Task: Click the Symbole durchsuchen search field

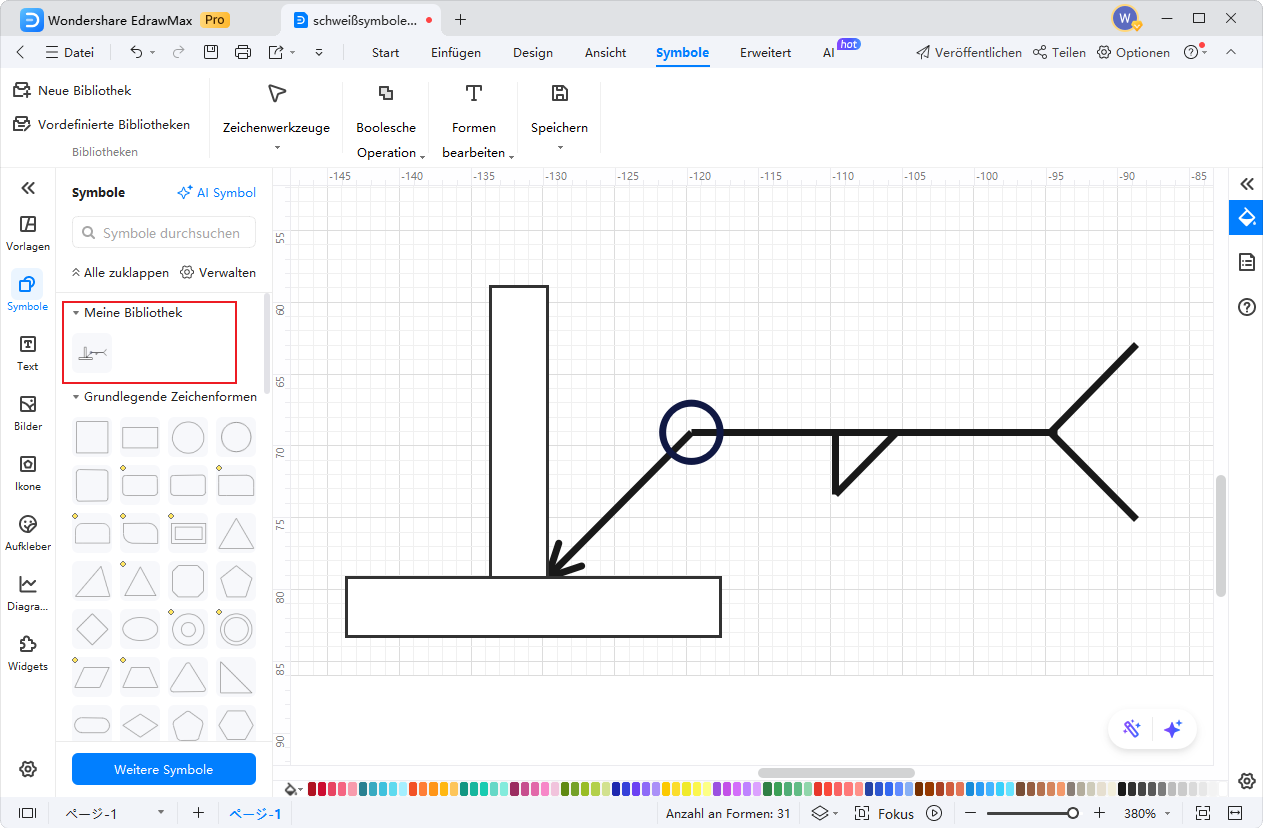Action: 164,233
